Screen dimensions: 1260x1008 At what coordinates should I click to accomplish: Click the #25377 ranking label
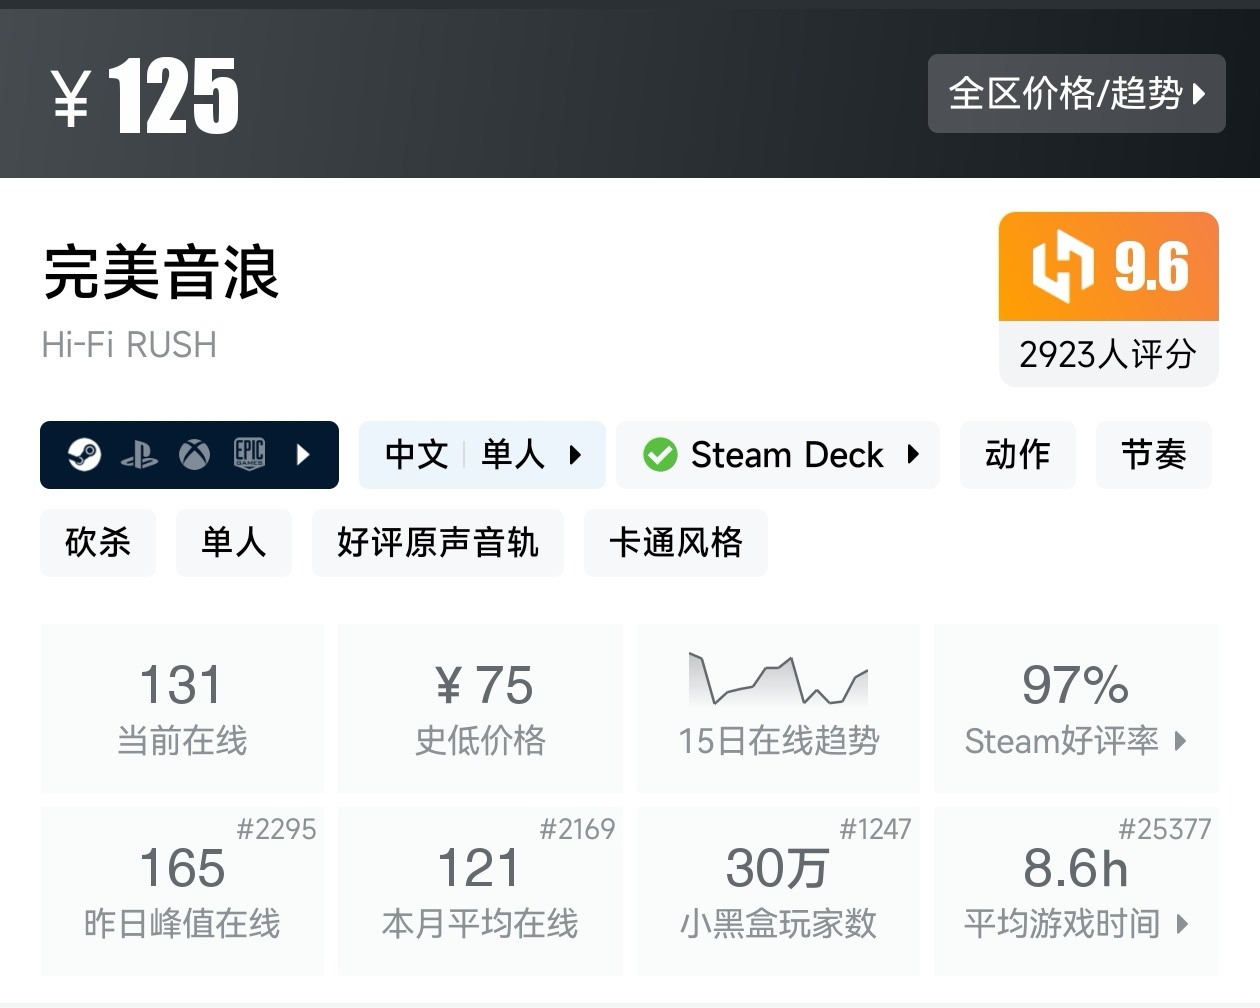click(x=1165, y=829)
